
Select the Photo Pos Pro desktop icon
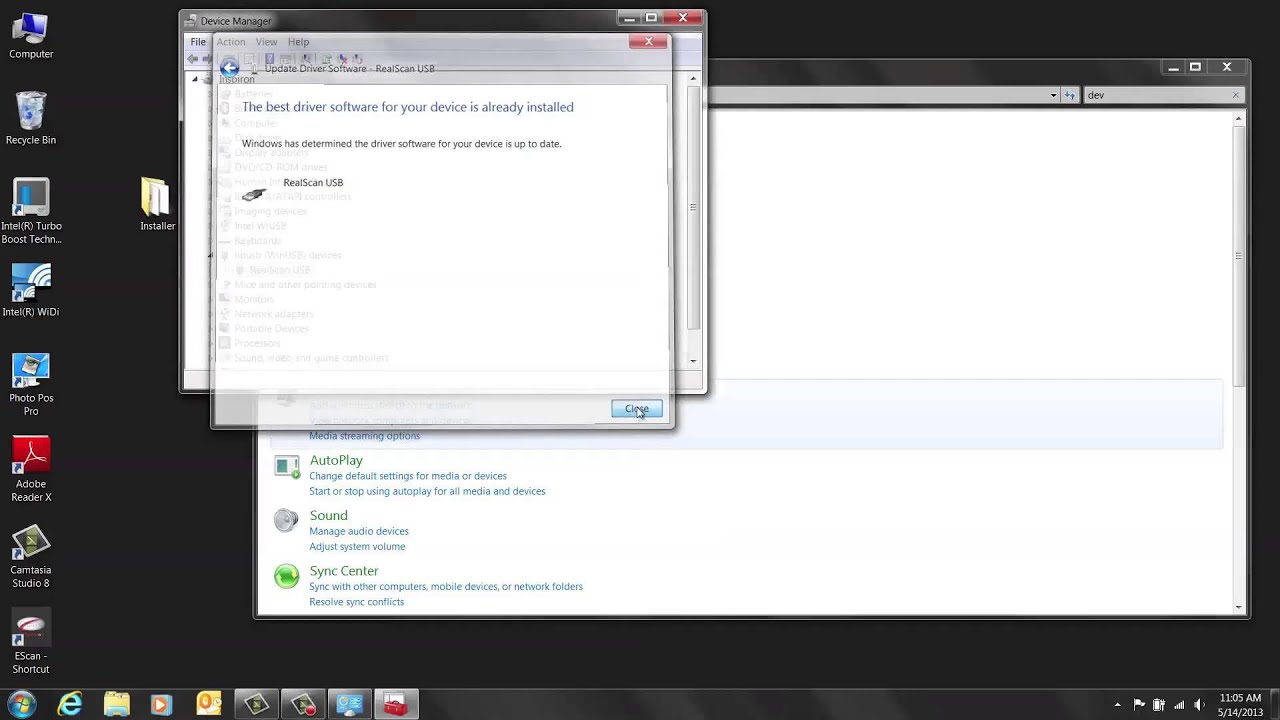[31, 385]
